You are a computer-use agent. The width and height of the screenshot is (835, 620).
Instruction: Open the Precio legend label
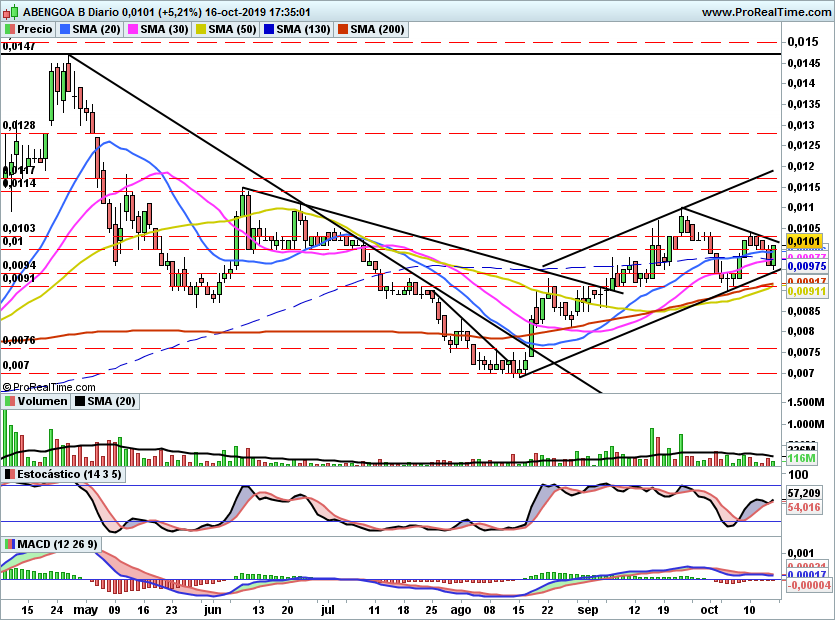[x=35, y=29]
